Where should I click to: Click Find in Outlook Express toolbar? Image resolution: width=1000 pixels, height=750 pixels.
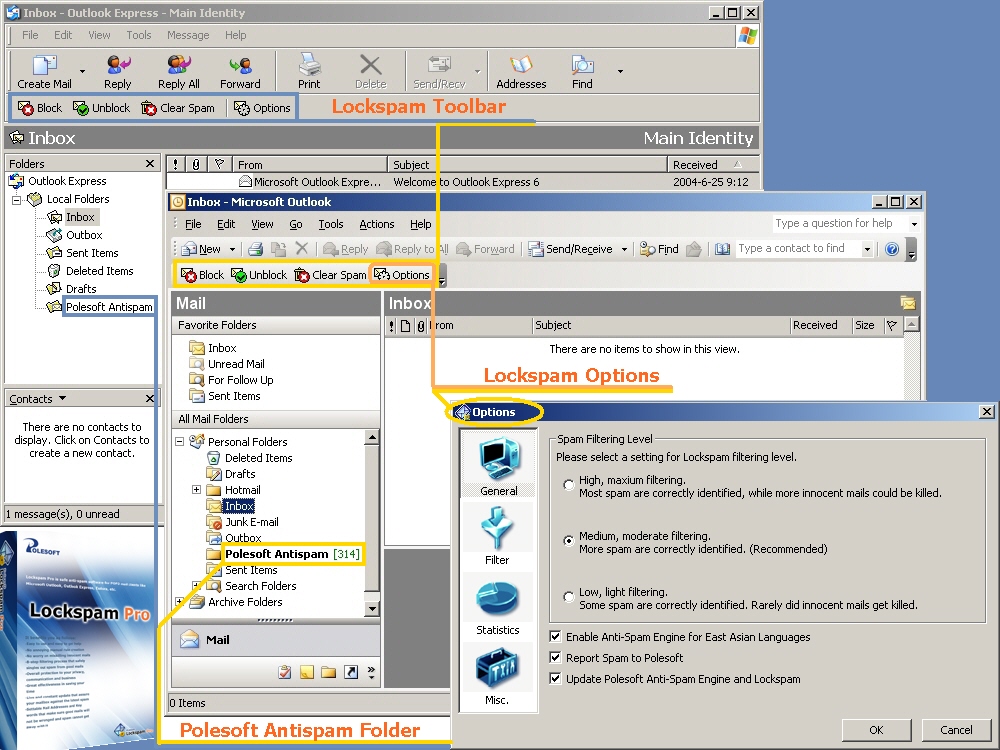coord(582,71)
